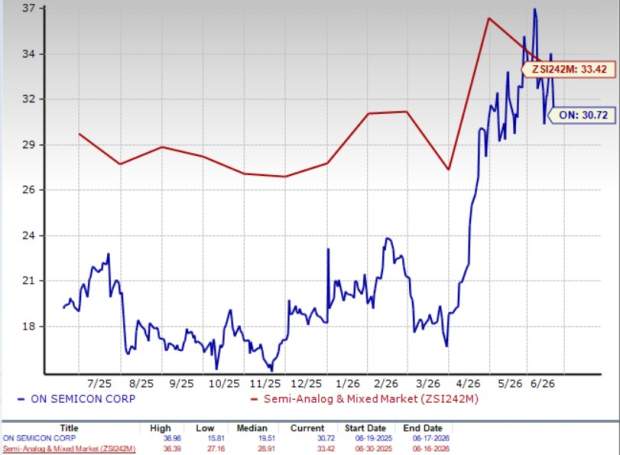The width and height of the screenshot is (620, 455).
Task: Click the 36.39 high value for ZSI242M
Action: (172, 449)
